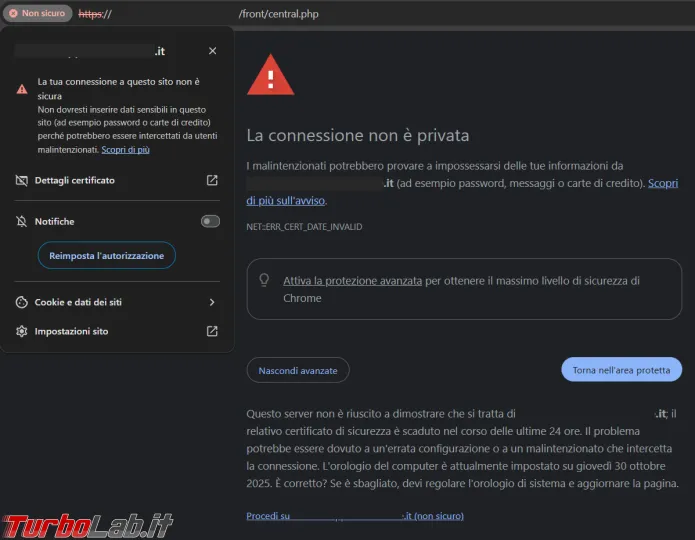695x540 pixels.
Task: Click Torna nell'area protetta button
Action: tap(621, 370)
